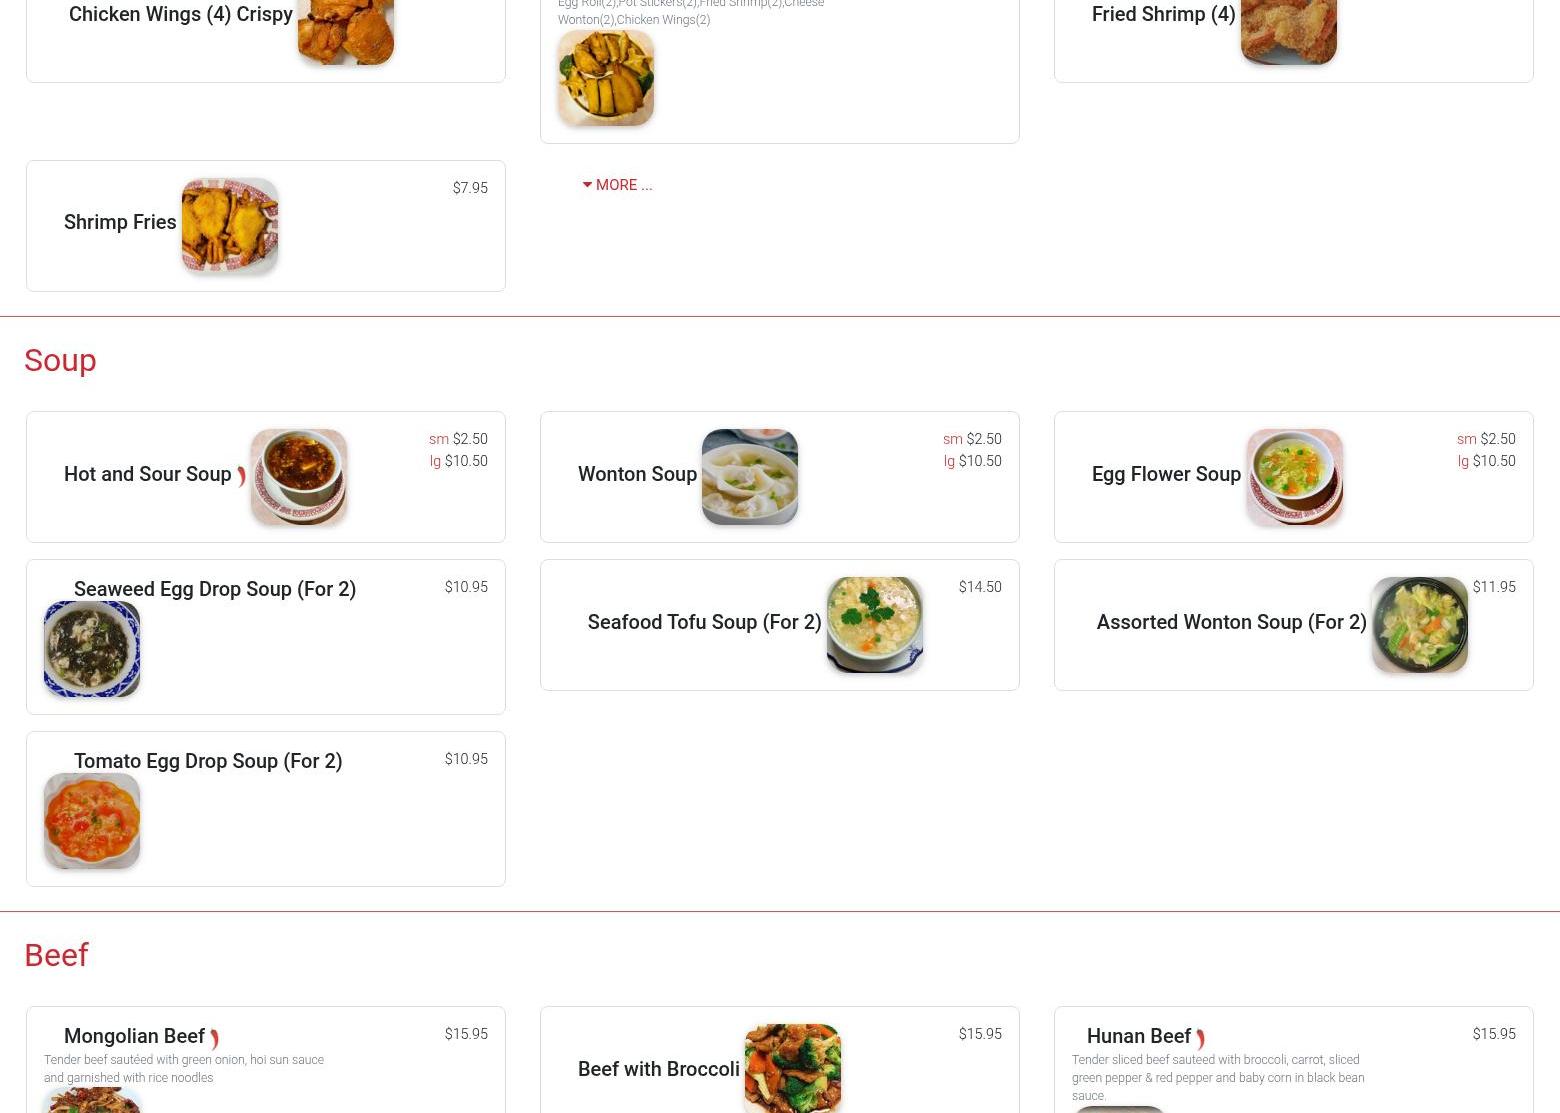This screenshot has width=1560, height=1113.
Task: Click the Wonton Soup image
Action: [x=750, y=477]
